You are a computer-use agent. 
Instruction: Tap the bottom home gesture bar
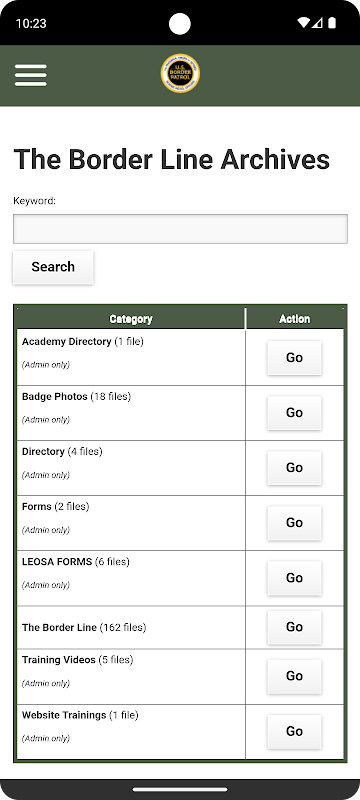pyautogui.click(x=180, y=789)
